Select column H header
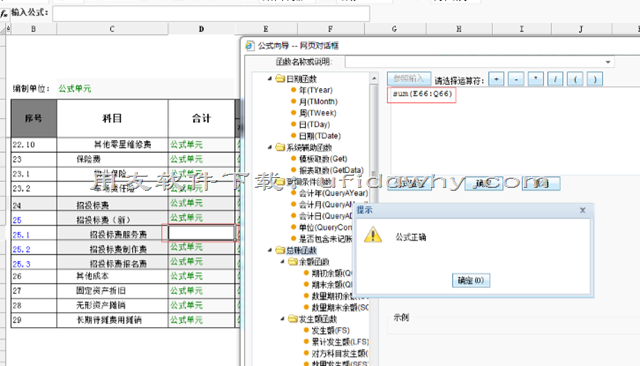The image size is (640, 366). 459,29
